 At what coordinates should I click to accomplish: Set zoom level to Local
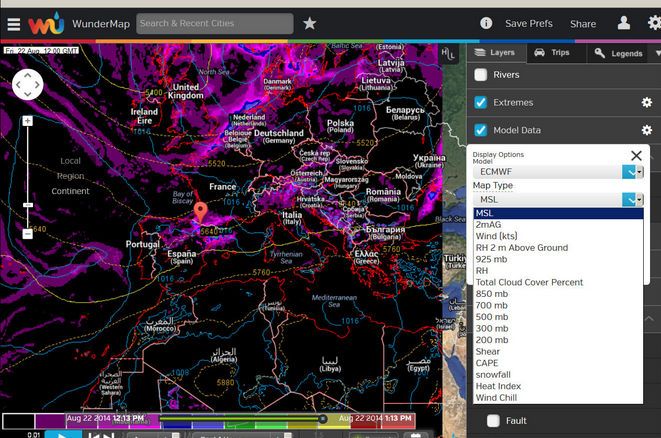pos(70,161)
